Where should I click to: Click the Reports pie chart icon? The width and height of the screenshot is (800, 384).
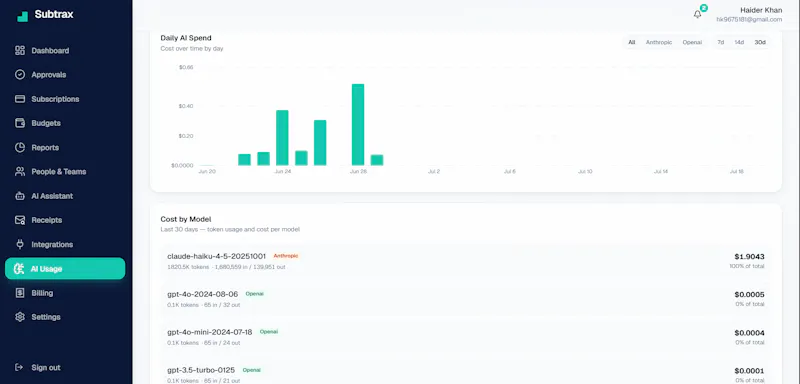pyautogui.click(x=20, y=147)
